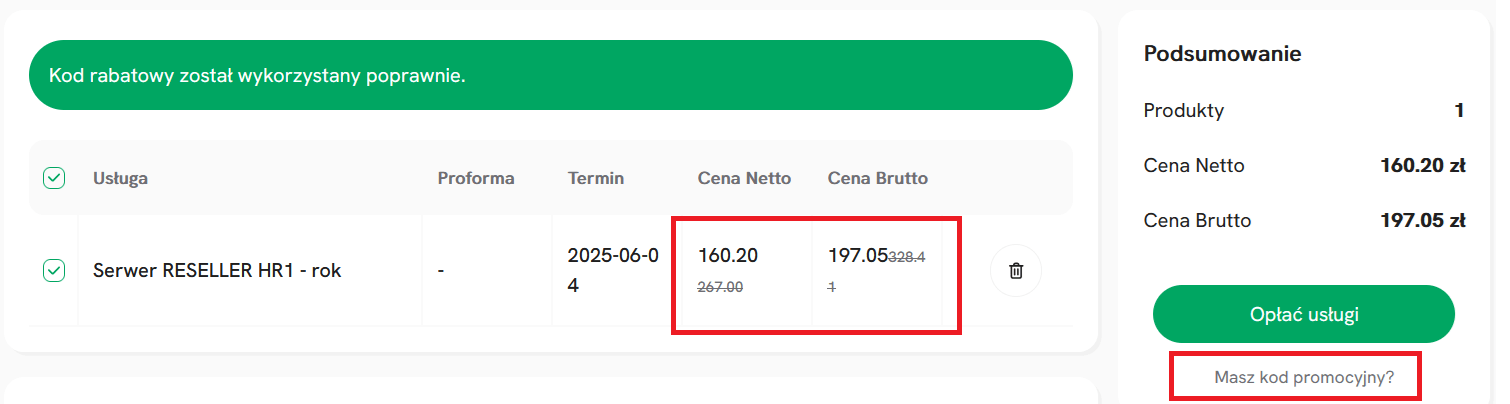1510x404 pixels.
Task: Select the Serwer RESELLER HR1 - rok service name
Action: [x=217, y=270]
